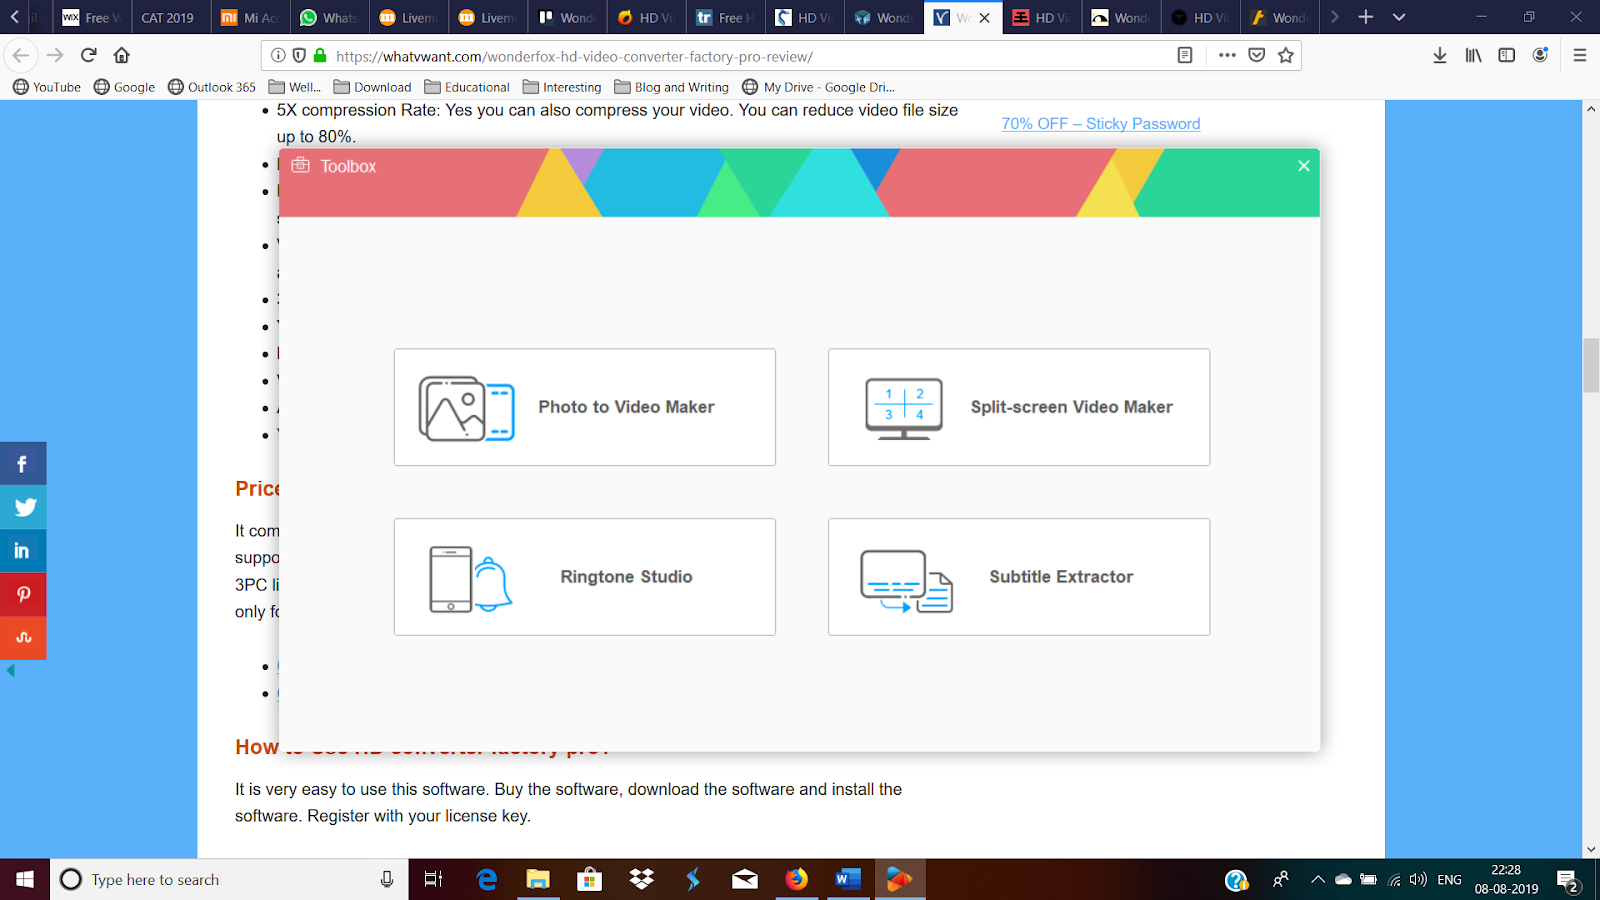Viewport: 1600px width, 900px height.
Task: Open the Library menu
Action: point(1473,56)
